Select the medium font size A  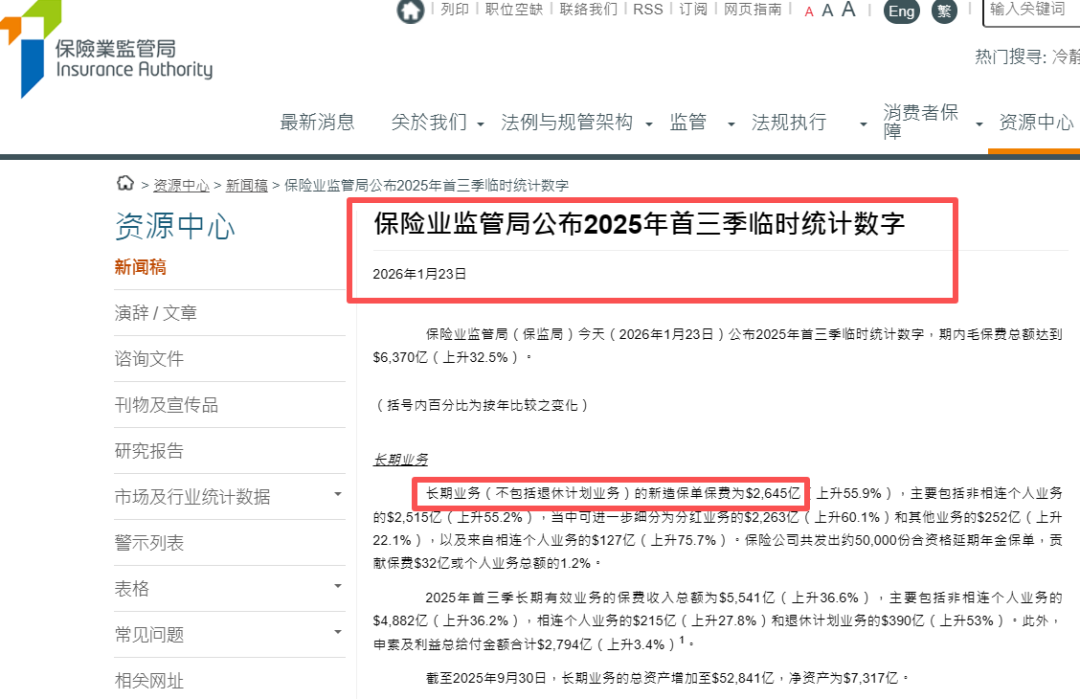coord(827,11)
